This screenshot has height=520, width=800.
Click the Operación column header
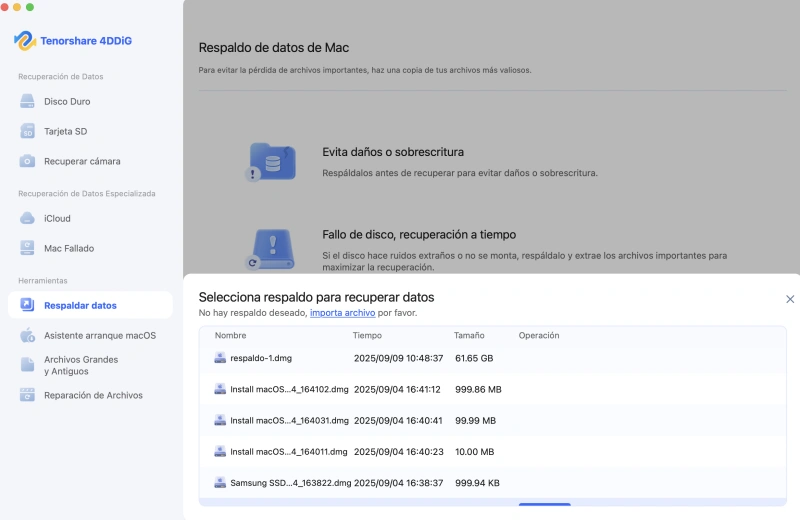539,335
